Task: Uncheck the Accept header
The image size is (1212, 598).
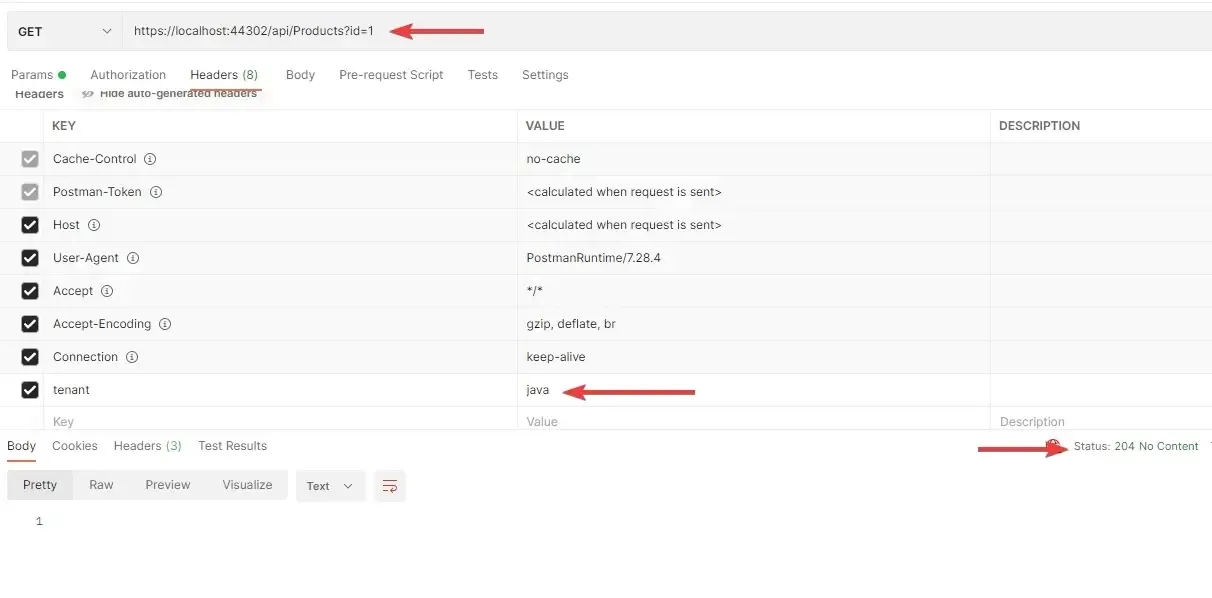Action: coord(29,290)
